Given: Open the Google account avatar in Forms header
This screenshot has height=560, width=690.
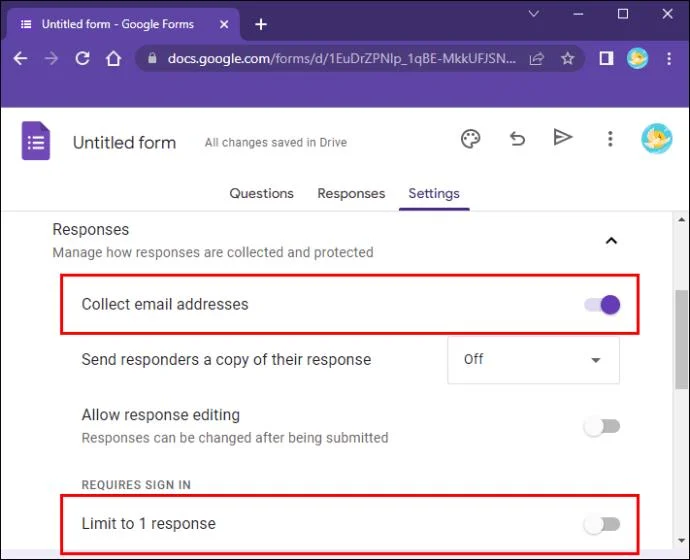Looking at the screenshot, I should (657, 139).
